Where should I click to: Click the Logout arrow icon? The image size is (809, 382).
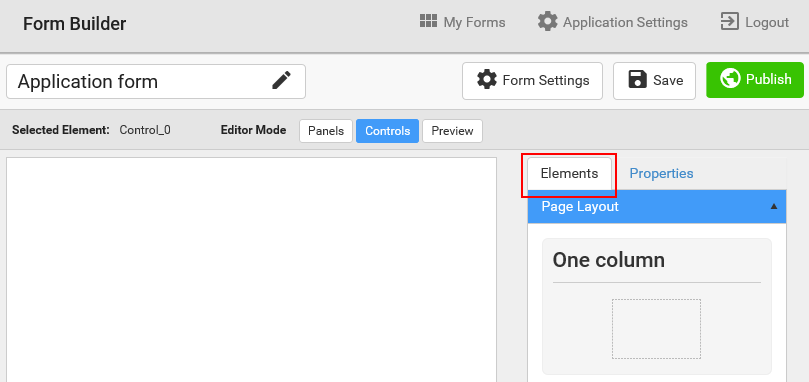pos(730,22)
